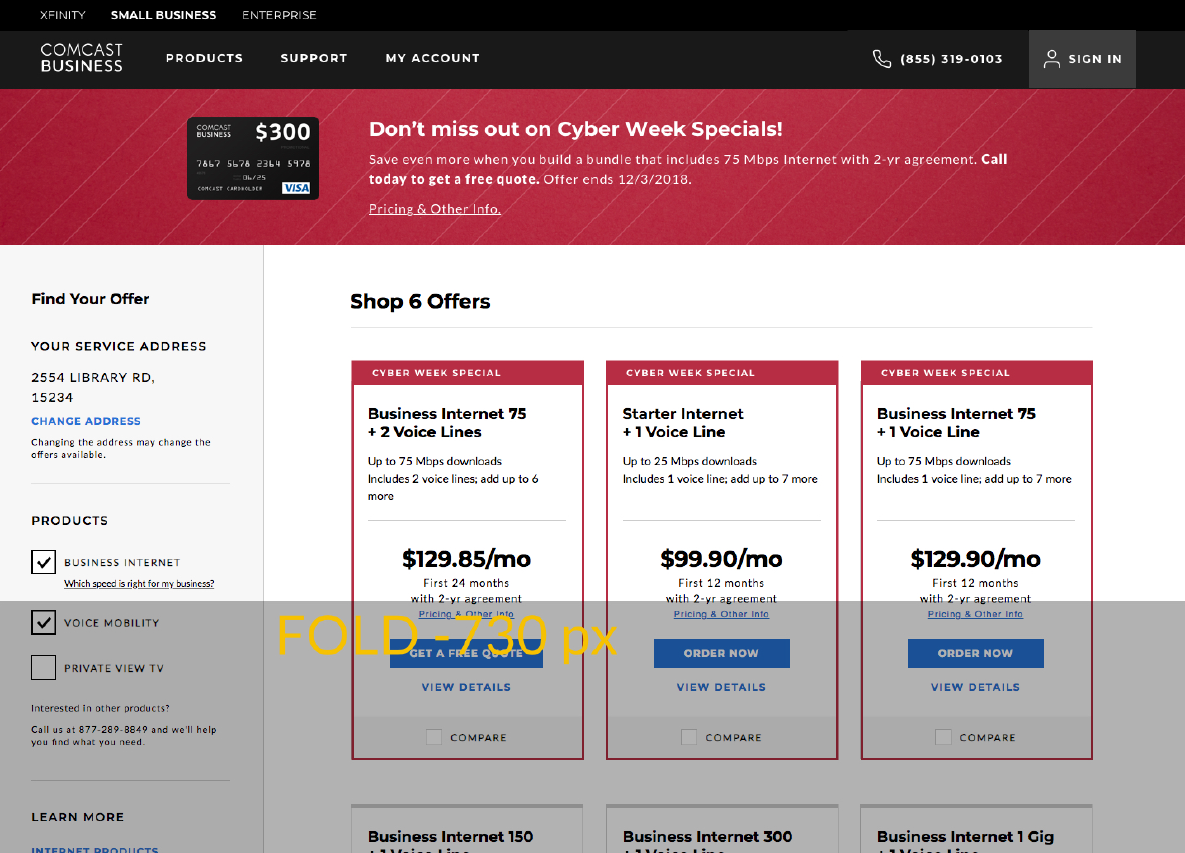
Task: Open Pricing & Other Info under $129.90/mo
Action: click(x=975, y=614)
